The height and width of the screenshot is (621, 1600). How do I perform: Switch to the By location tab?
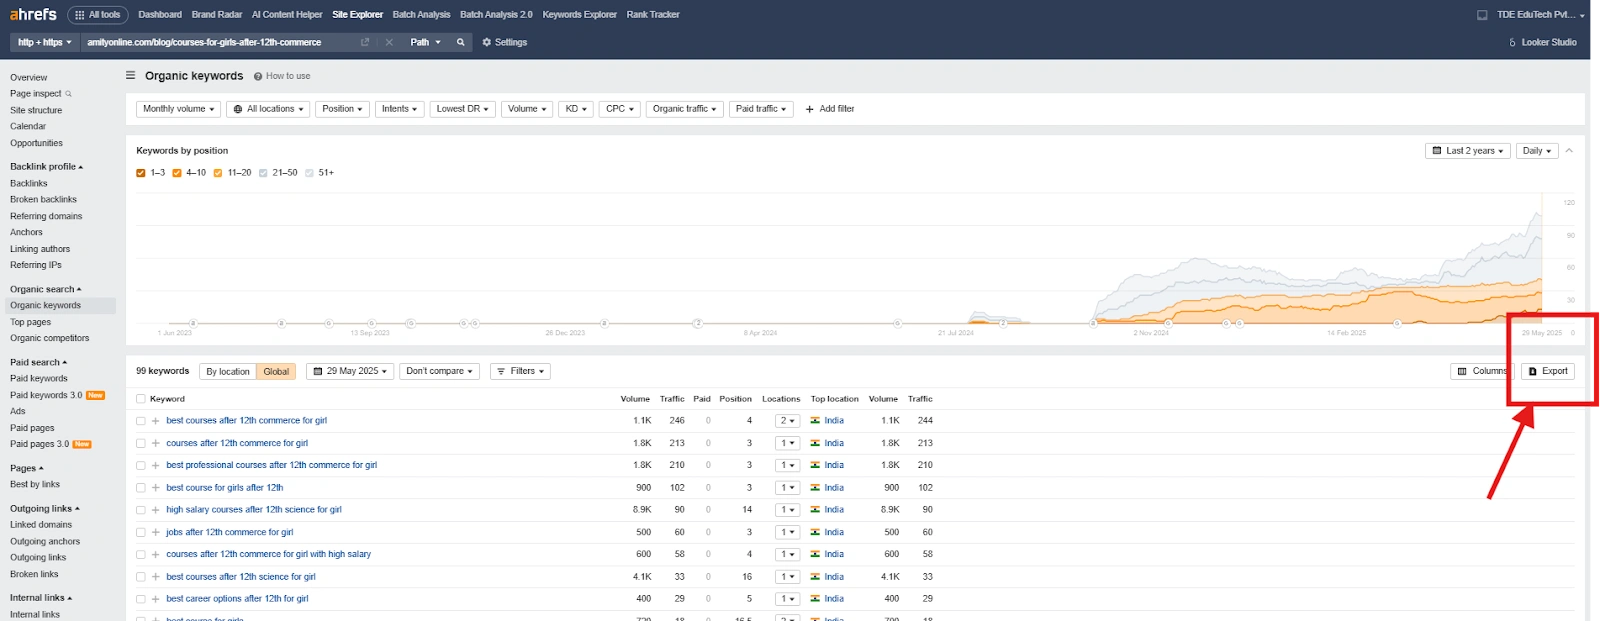[x=228, y=371]
